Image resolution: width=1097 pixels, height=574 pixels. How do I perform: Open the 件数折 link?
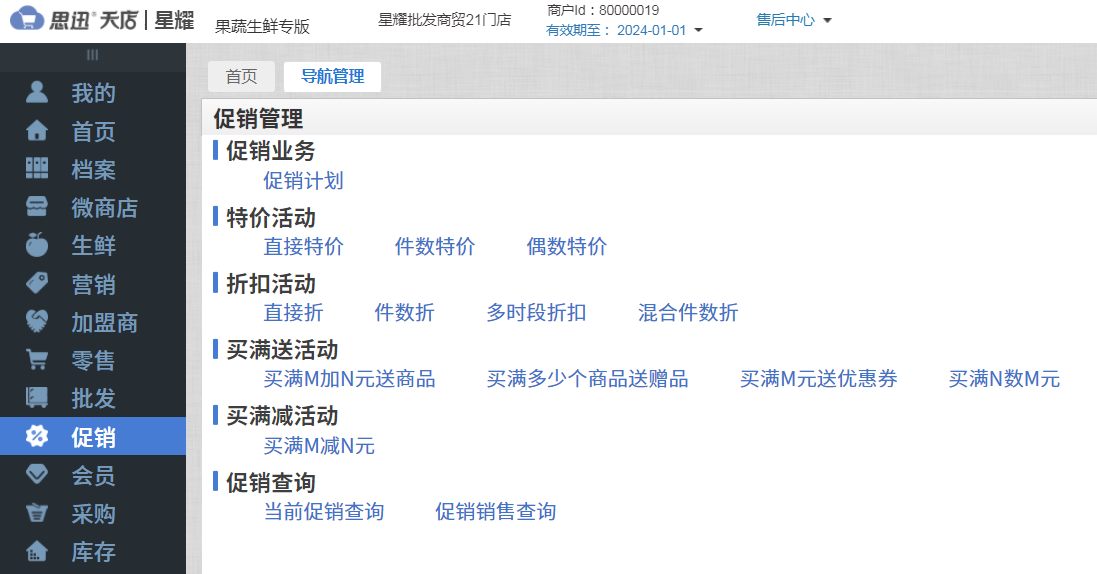point(404,312)
